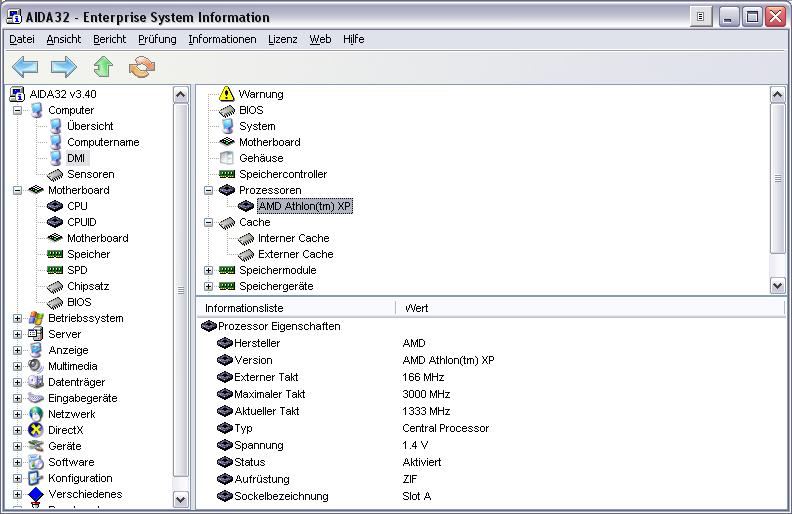The image size is (792, 514).
Task: Click the DirectX yellow X icon
Action: pyautogui.click(x=36, y=430)
